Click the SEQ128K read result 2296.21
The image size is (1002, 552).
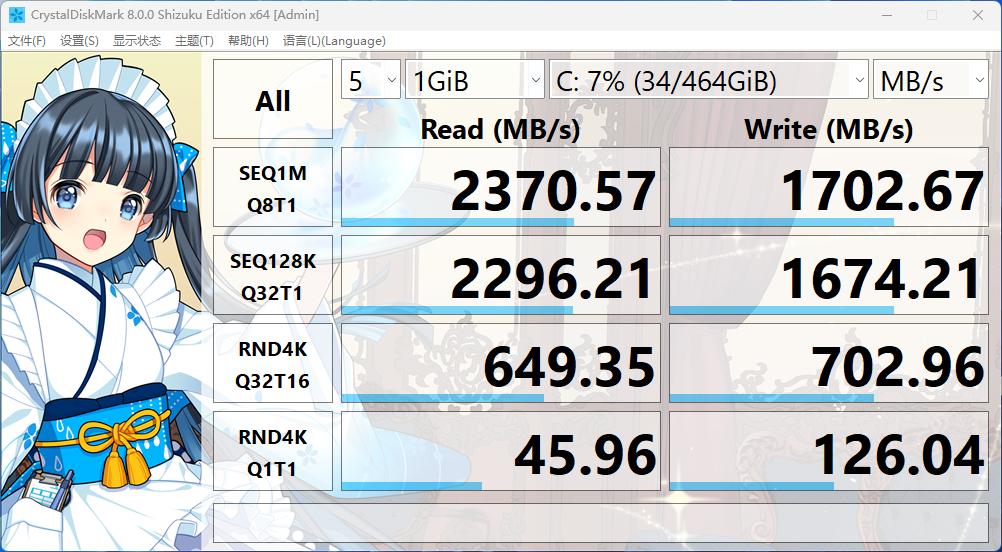click(501, 275)
